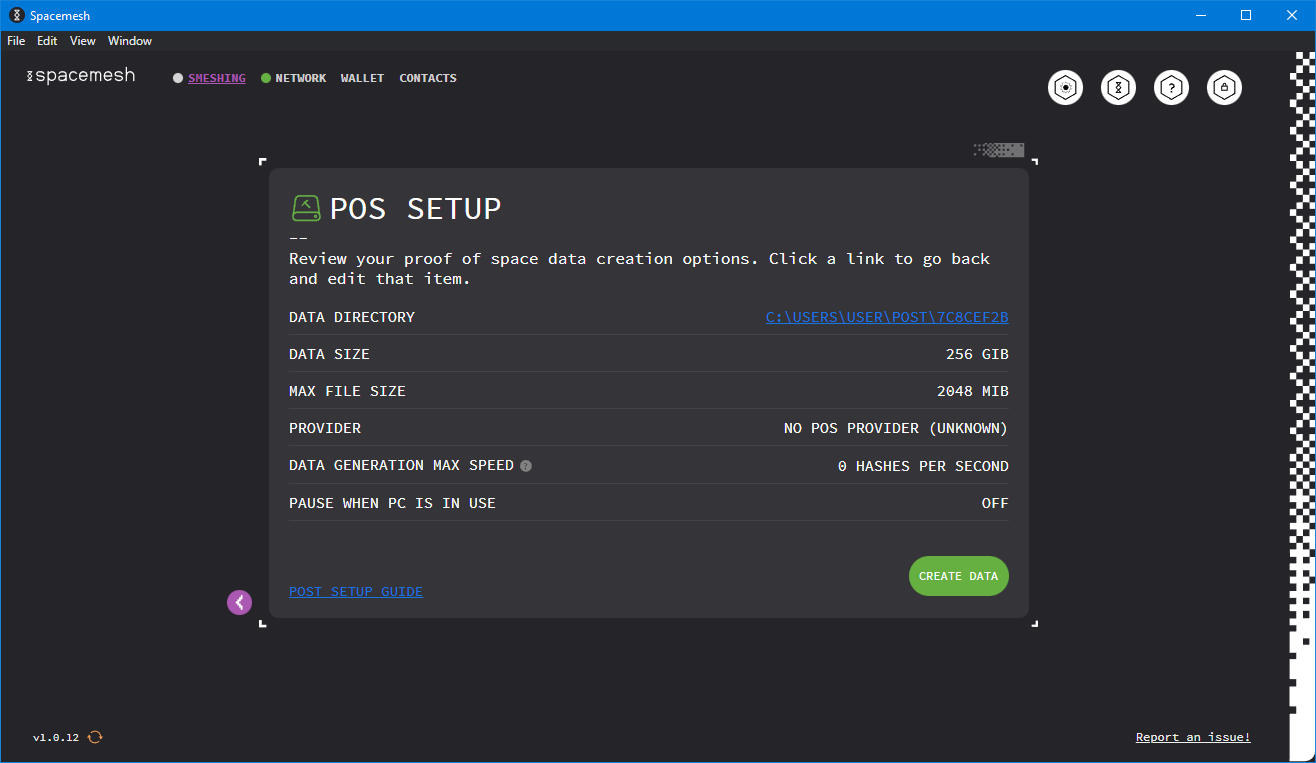The width and height of the screenshot is (1316, 763).
Task: Click the Data Generation Max Speed label
Action: [401, 466]
